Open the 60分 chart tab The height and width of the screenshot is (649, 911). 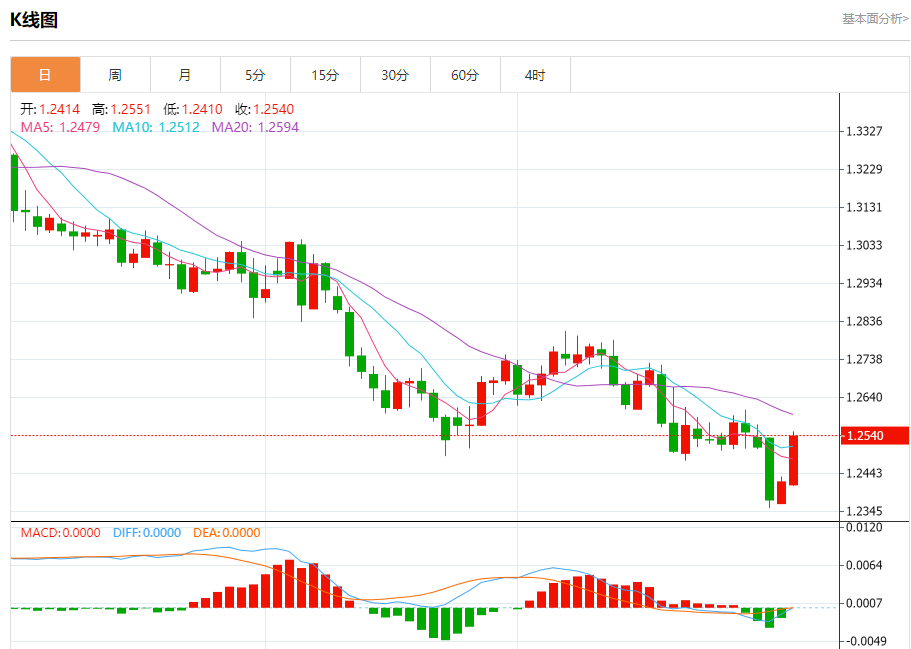tap(465, 75)
